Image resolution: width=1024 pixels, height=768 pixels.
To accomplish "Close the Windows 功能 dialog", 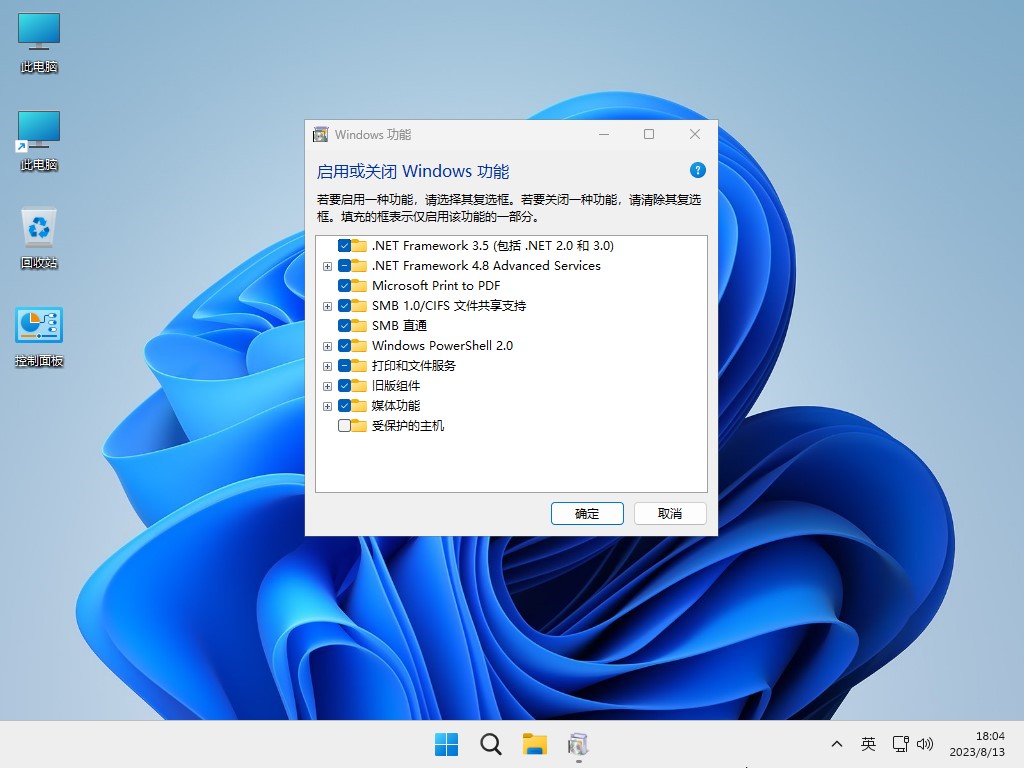I will coord(695,134).
